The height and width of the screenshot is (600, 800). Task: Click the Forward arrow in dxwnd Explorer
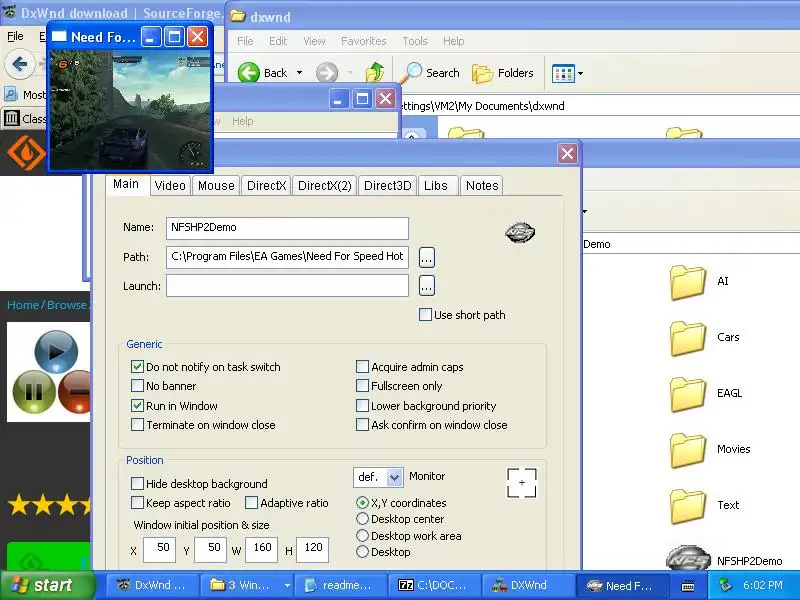point(327,72)
